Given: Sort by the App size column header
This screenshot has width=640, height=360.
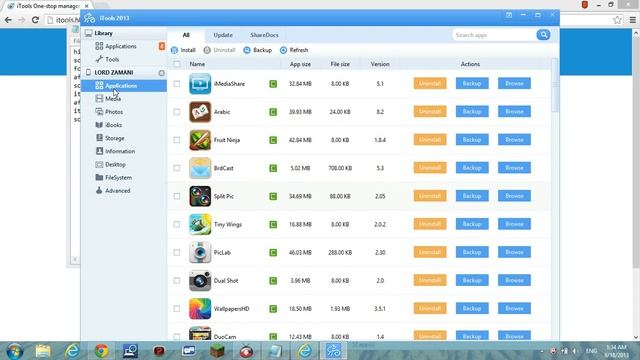Looking at the screenshot, I should pyautogui.click(x=300, y=64).
